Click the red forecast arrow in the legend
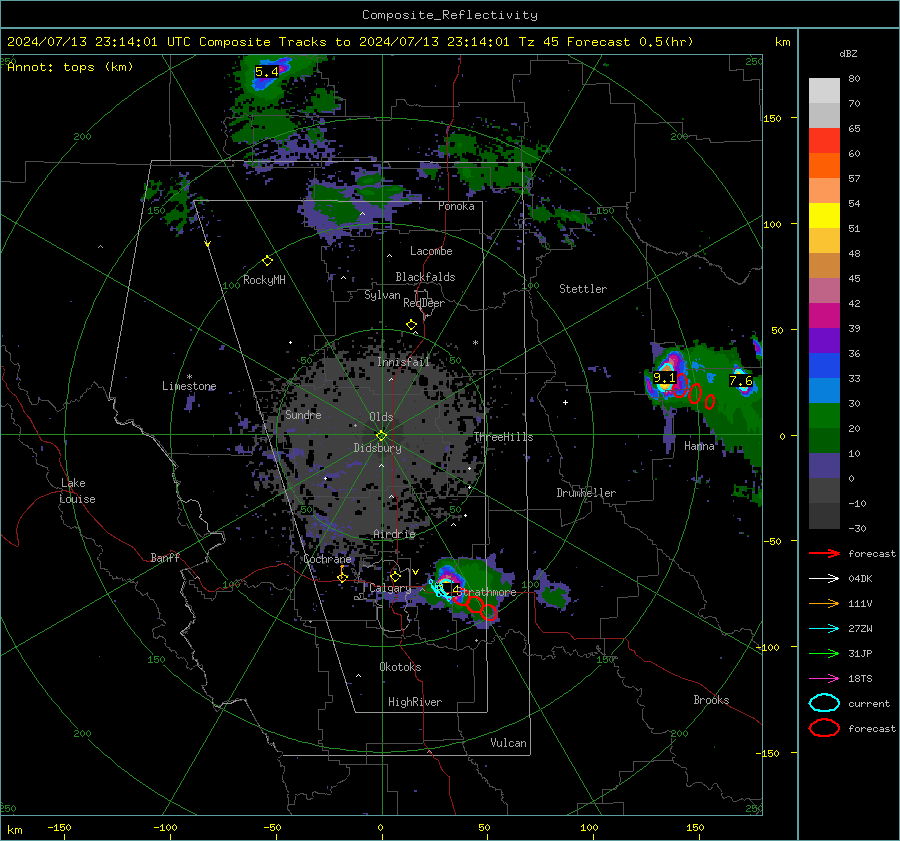This screenshot has height=841, width=900. point(824,553)
